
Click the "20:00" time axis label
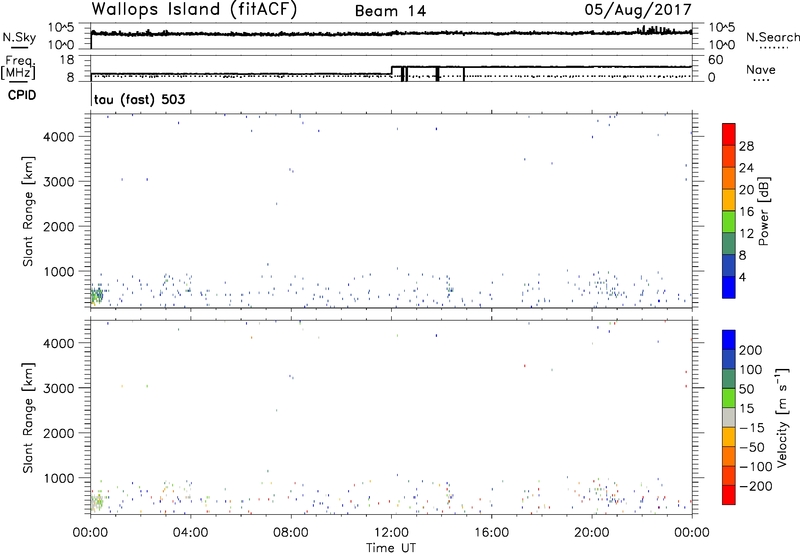[592, 533]
